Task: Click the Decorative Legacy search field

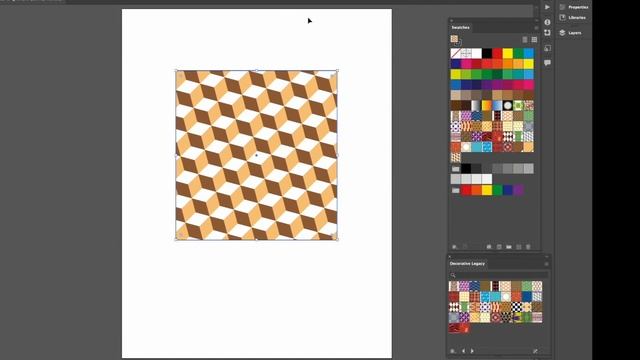Action: click(x=498, y=276)
